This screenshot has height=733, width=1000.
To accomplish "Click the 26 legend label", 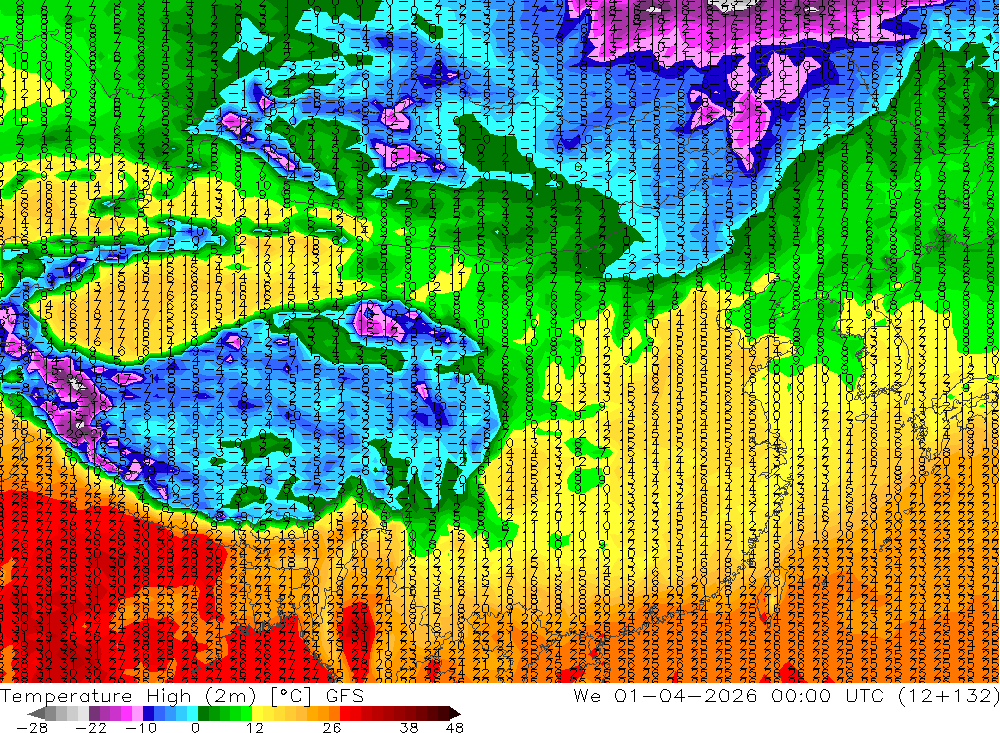I will click(332, 727).
